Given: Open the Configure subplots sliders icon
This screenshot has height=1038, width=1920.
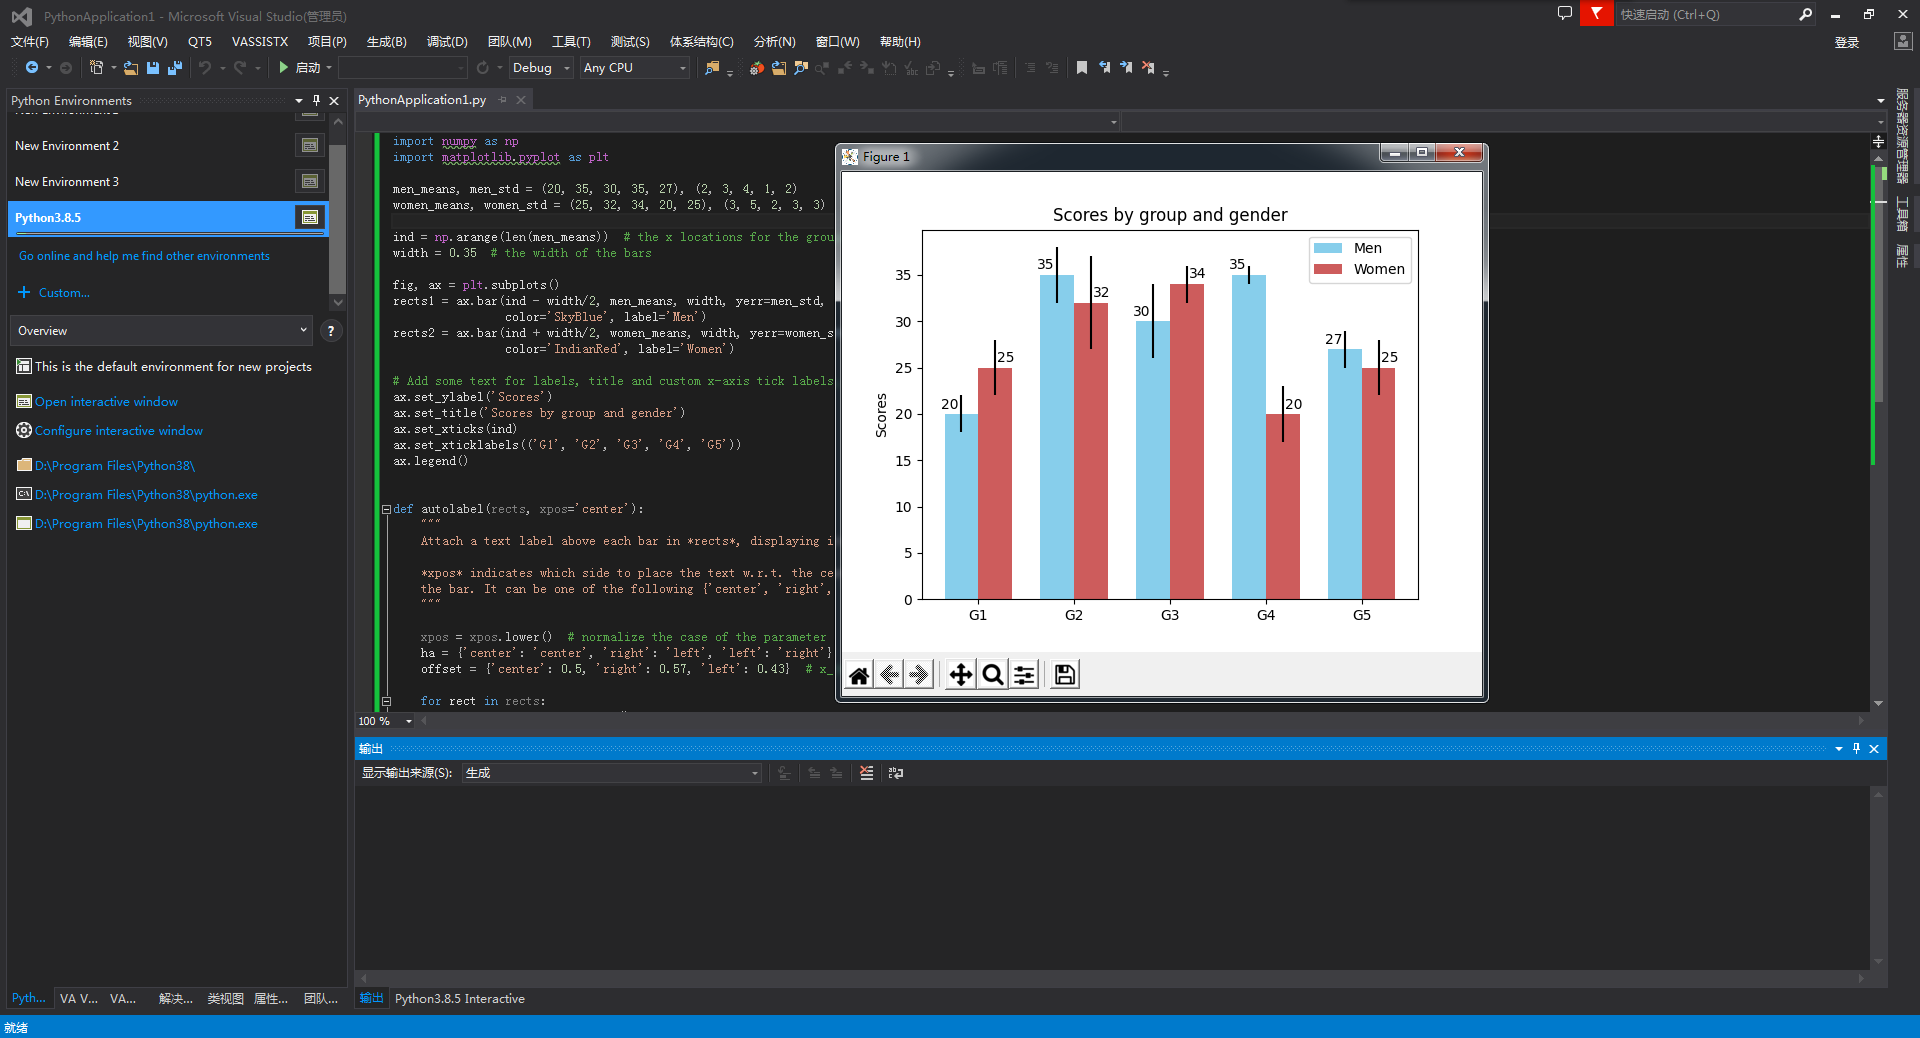Looking at the screenshot, I should tap(1023, 674).
